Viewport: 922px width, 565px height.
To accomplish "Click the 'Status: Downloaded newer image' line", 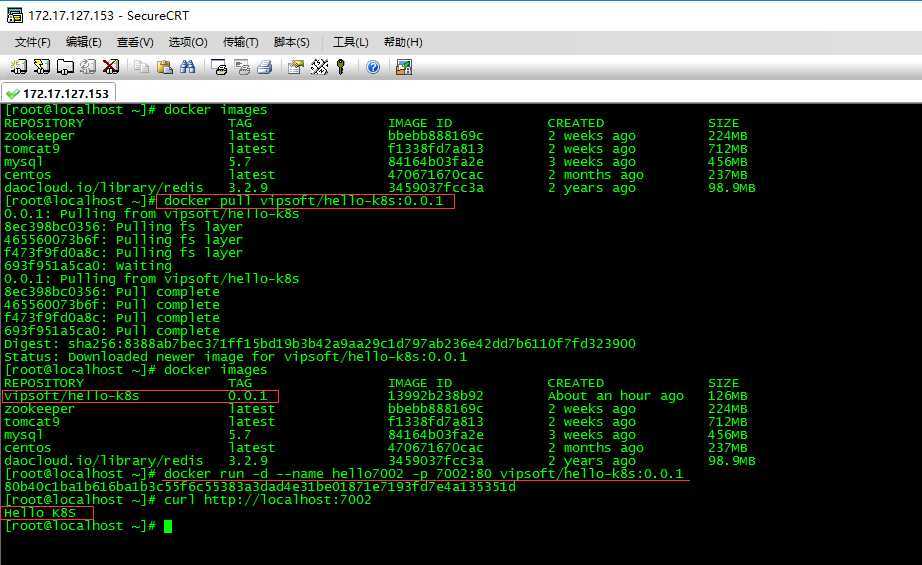I will (x=236, y=357).
